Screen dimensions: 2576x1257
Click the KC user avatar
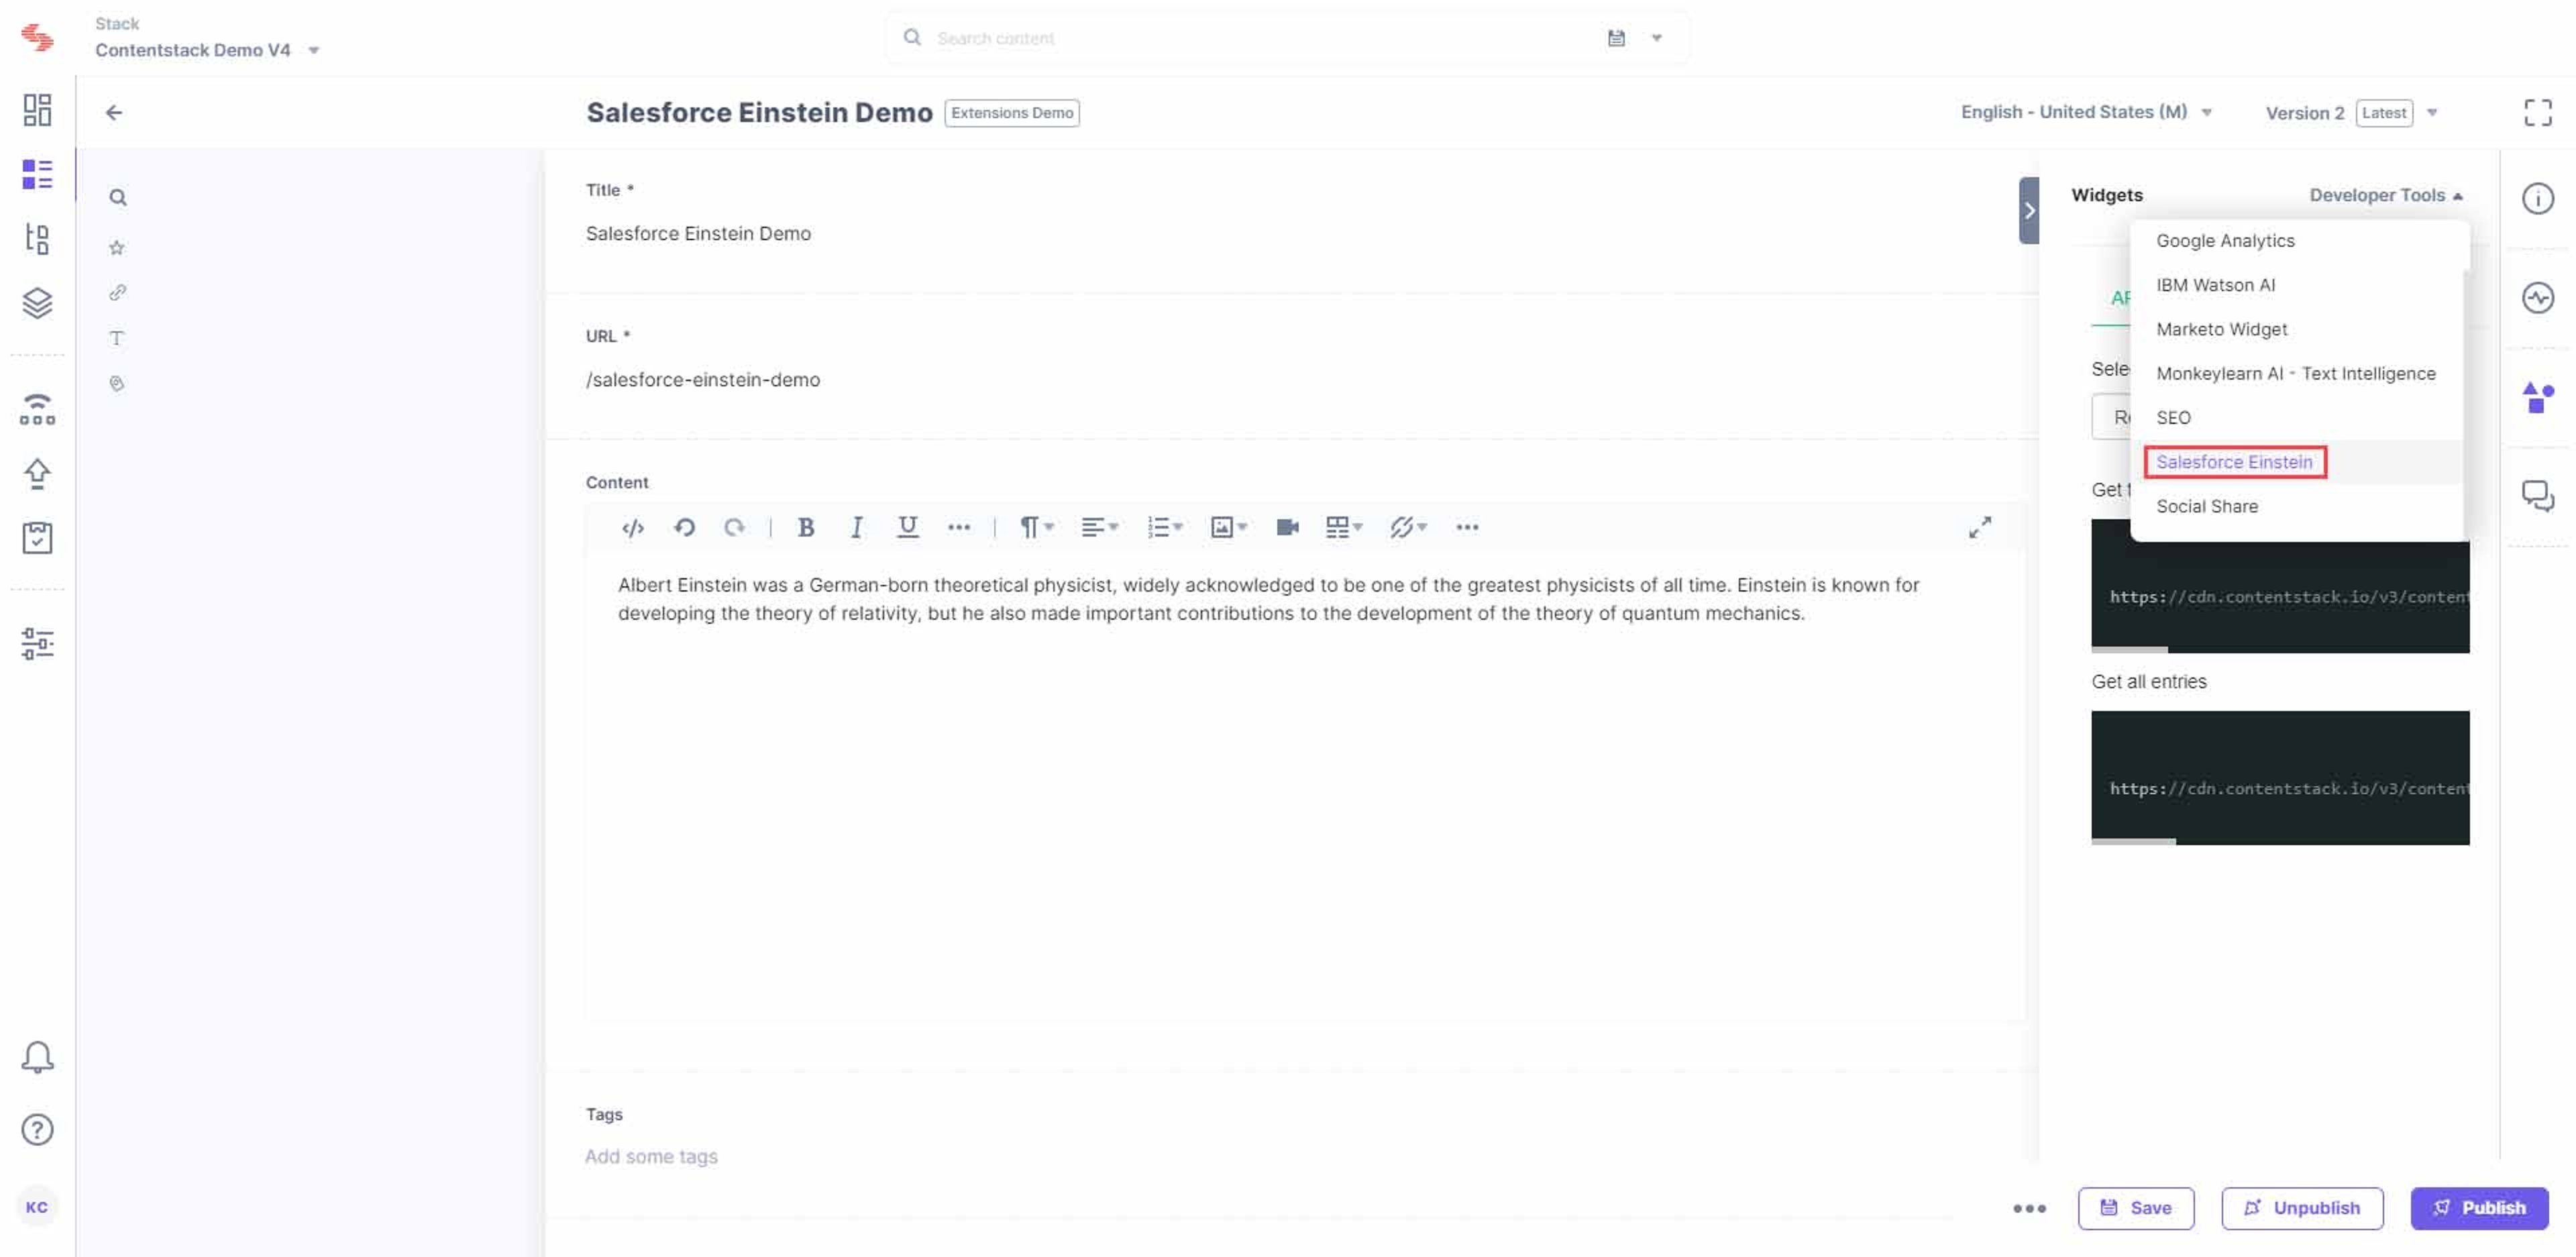[x=37, y=1207]
